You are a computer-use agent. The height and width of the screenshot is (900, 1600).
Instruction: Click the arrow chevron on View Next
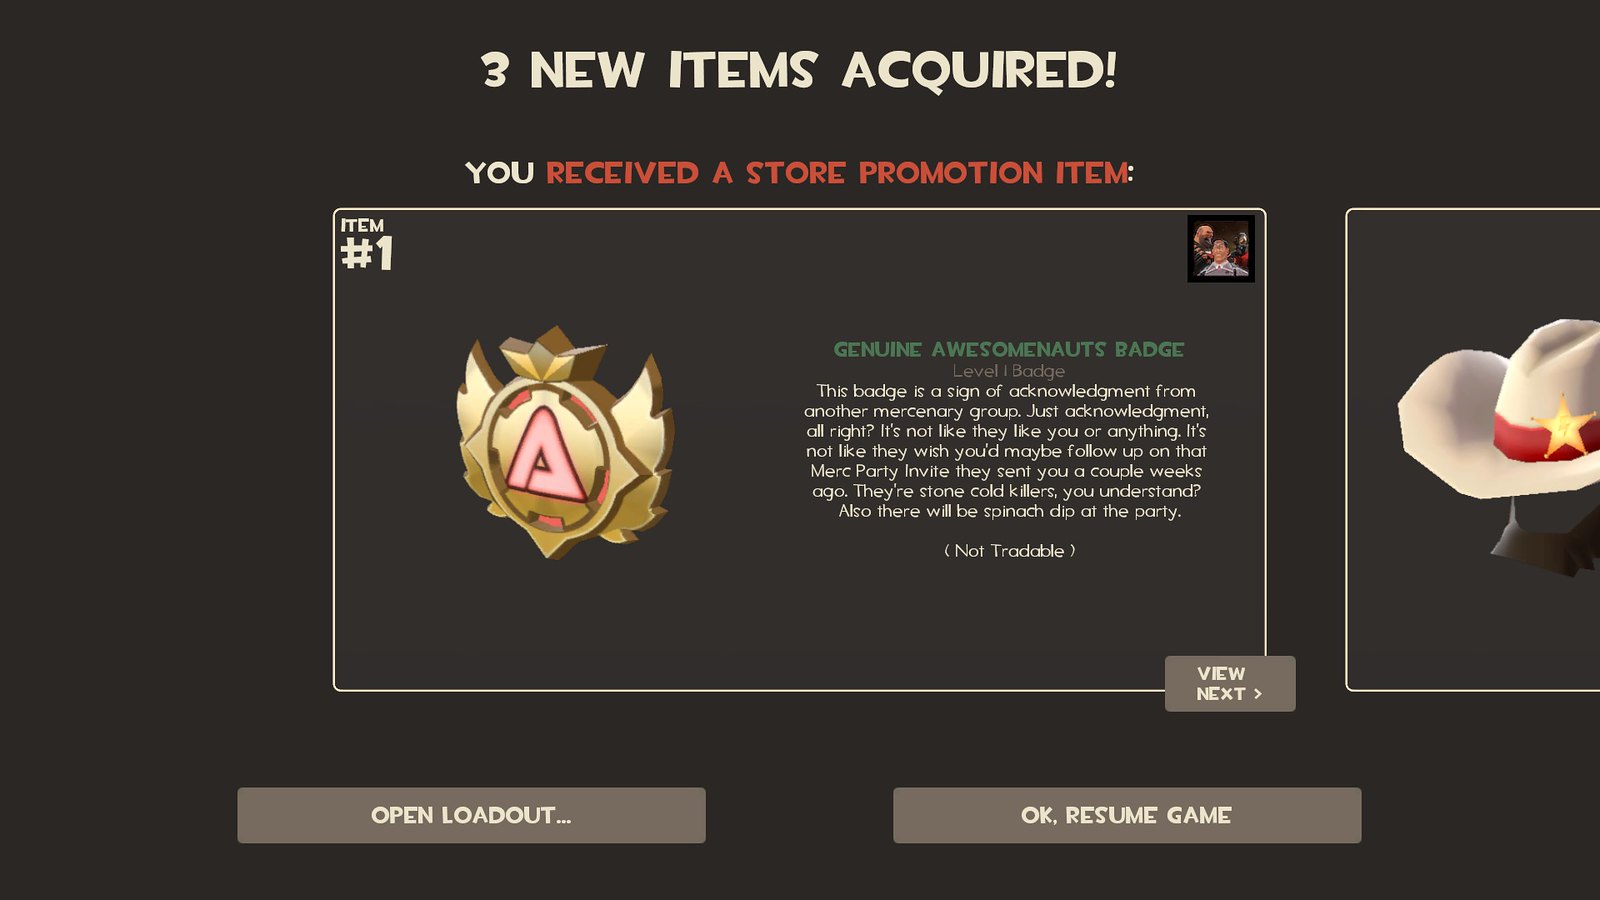click(1258, 694)
